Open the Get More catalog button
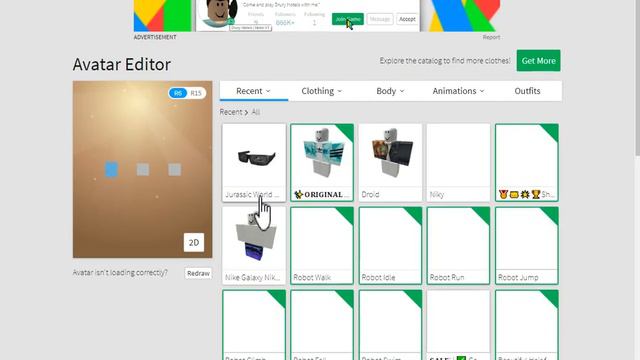 pyautogui.click(x=538, y=61)
